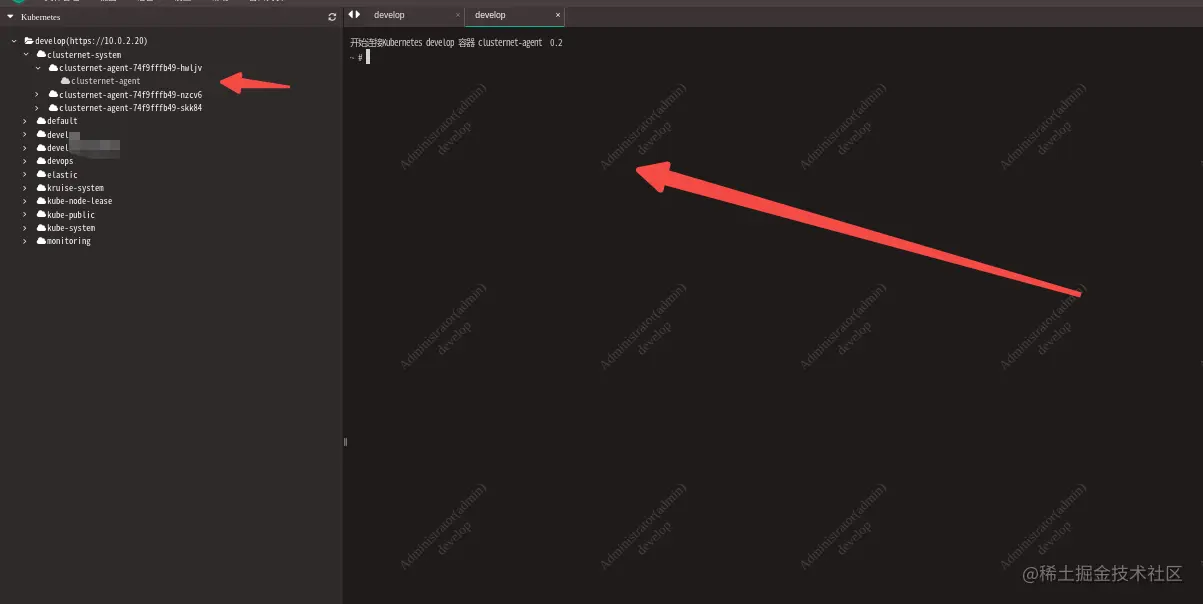Click the kube-system cloud icon
1203x604 pixels.
click(41, 228)
